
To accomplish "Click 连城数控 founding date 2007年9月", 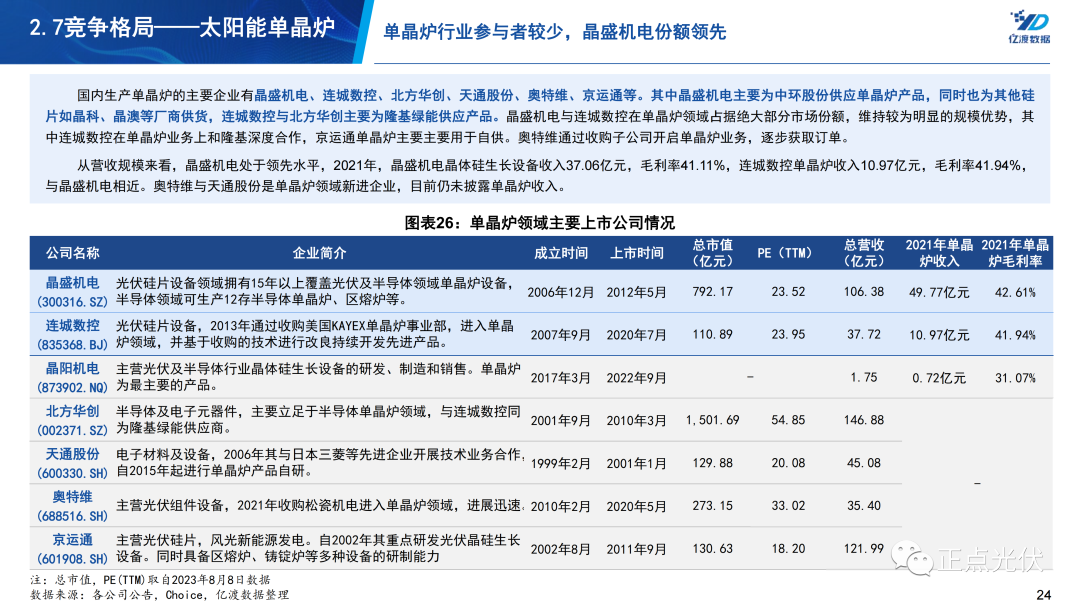I will (561, 335).
